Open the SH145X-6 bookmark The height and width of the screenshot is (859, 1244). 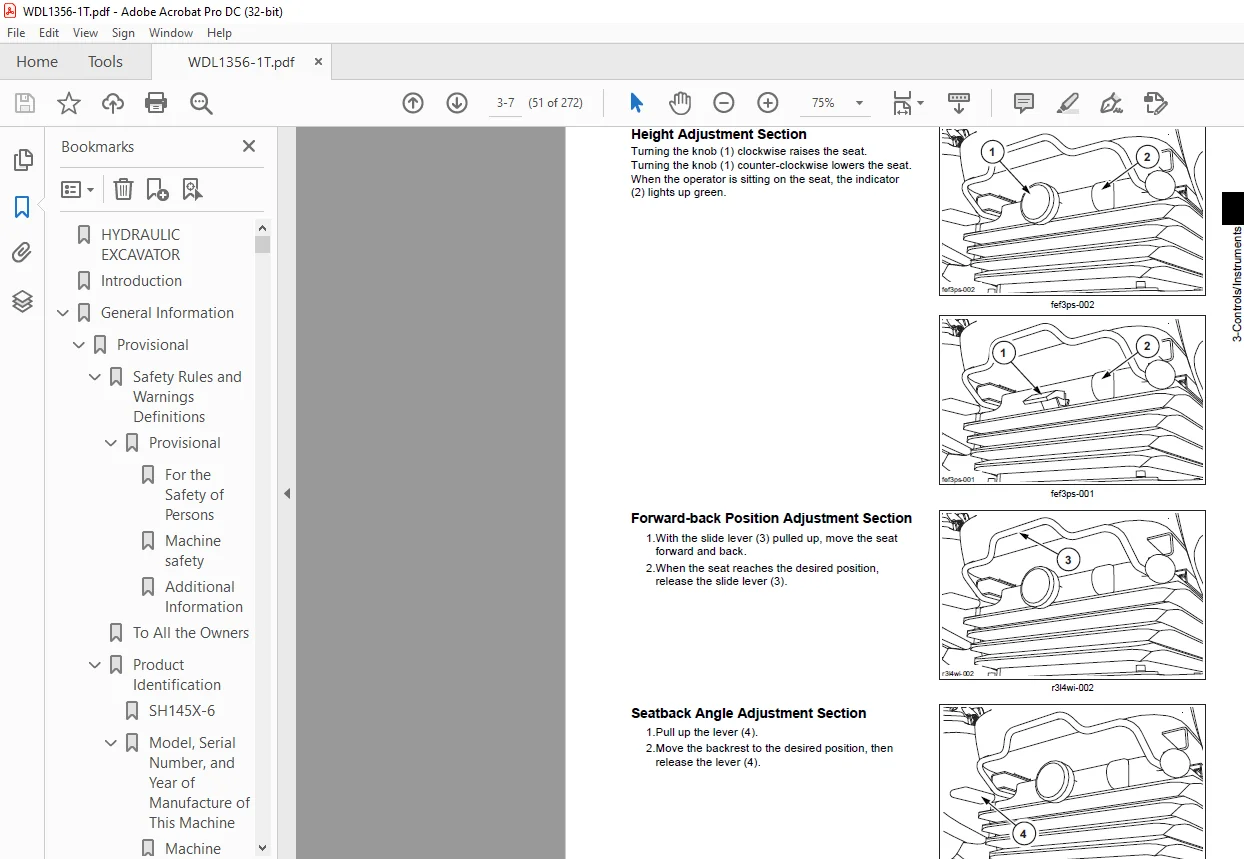(x=181, y=711)
